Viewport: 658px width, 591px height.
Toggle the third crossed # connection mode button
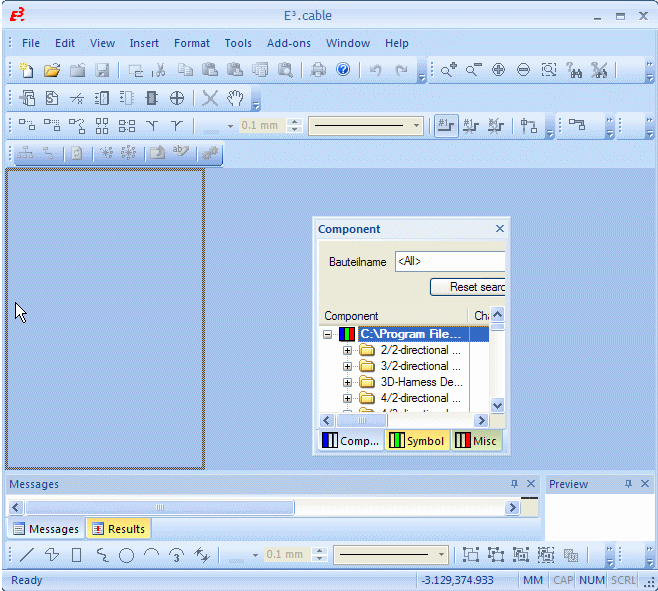(x=496, y=126)
